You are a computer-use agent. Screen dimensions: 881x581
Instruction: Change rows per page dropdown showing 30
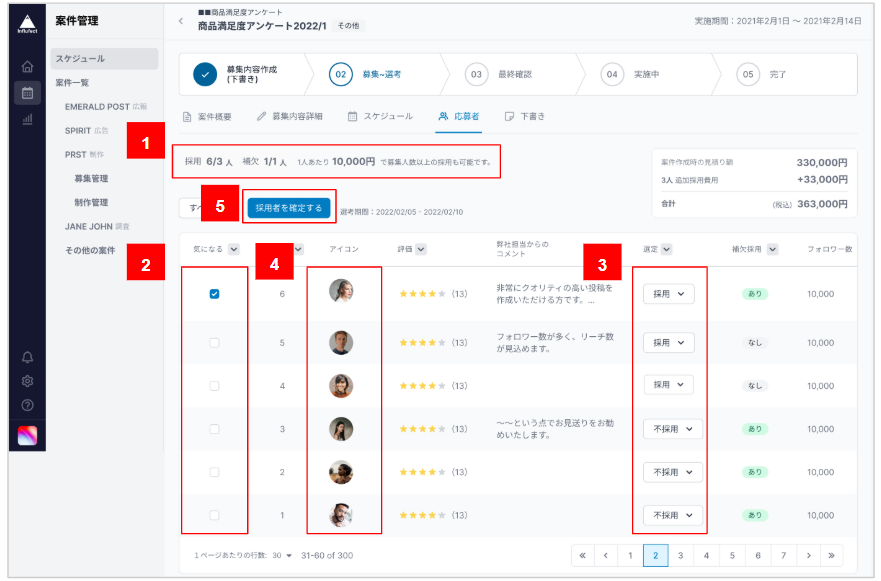tap(283, 556)
